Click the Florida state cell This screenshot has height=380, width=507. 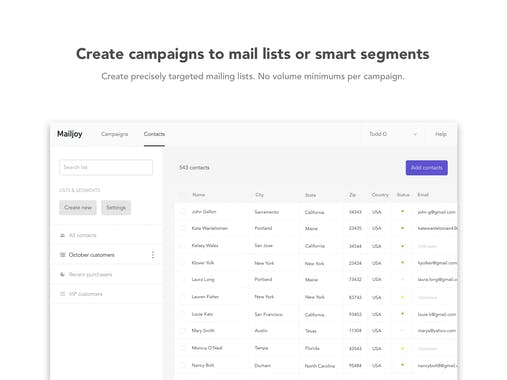point(312,348)
